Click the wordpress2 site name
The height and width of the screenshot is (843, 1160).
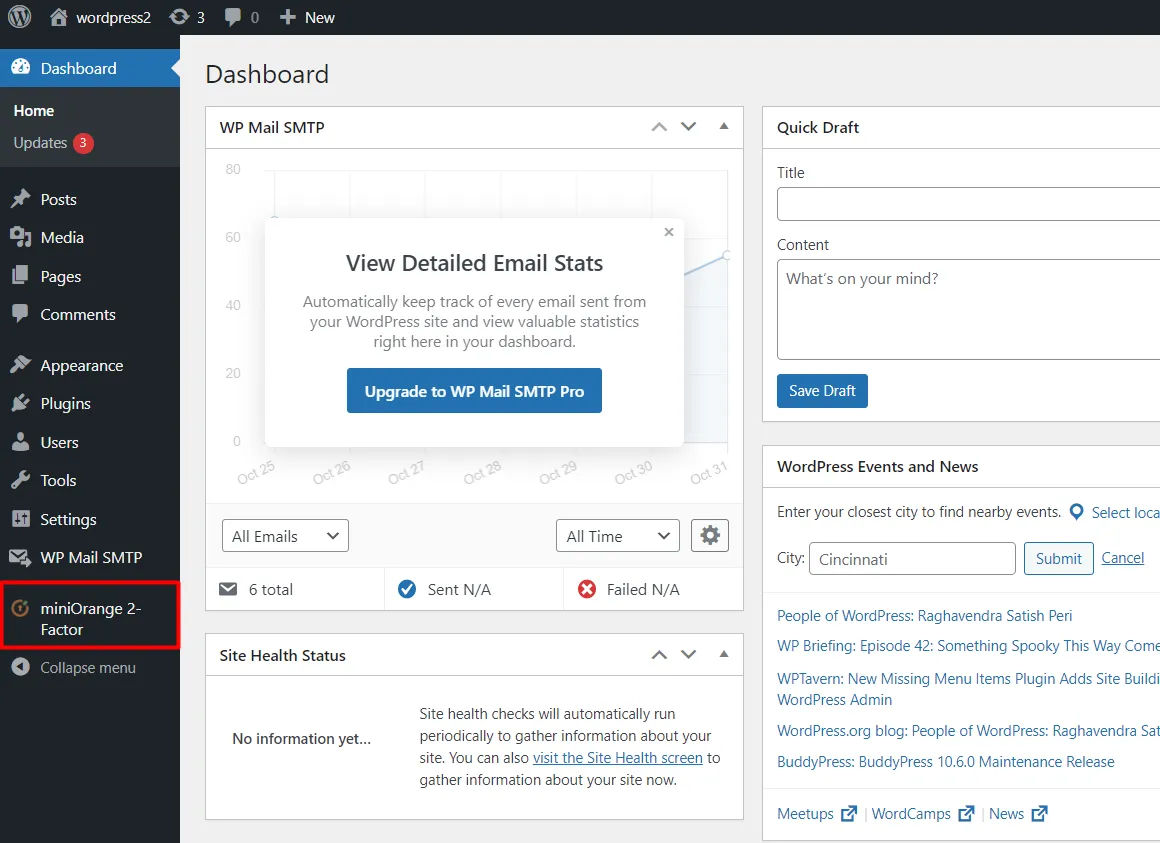113,18
